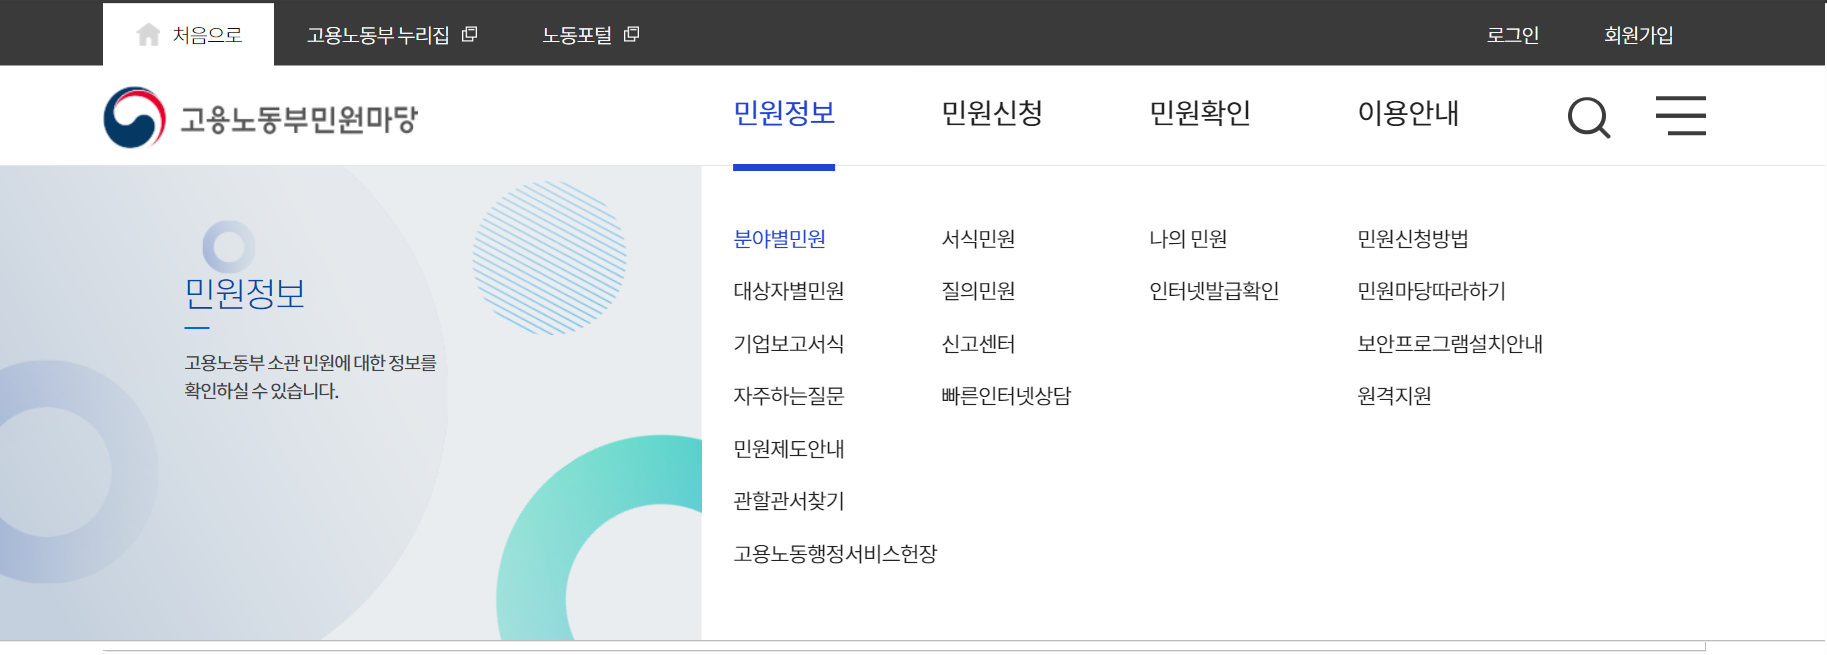Open the hamburger full menu icon

[x=1681, y=116]
